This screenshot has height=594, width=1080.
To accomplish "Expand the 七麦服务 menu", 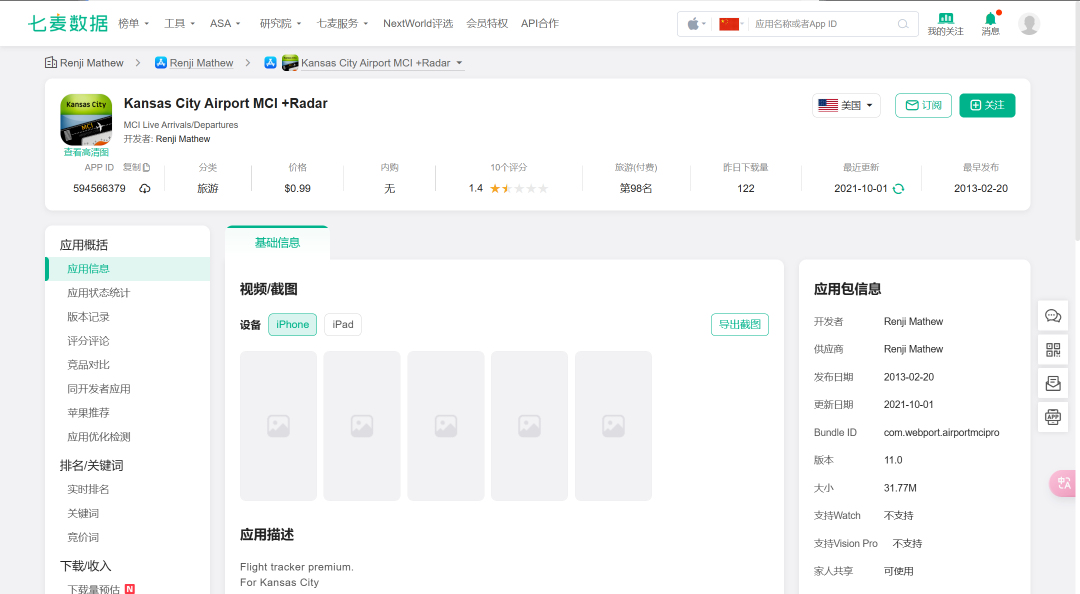I will point(342,23).
